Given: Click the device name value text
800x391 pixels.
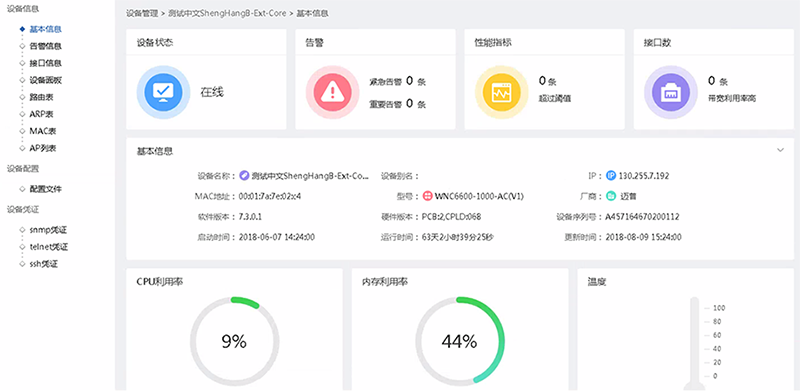Looking at the screenshot, I should (310, 176).
